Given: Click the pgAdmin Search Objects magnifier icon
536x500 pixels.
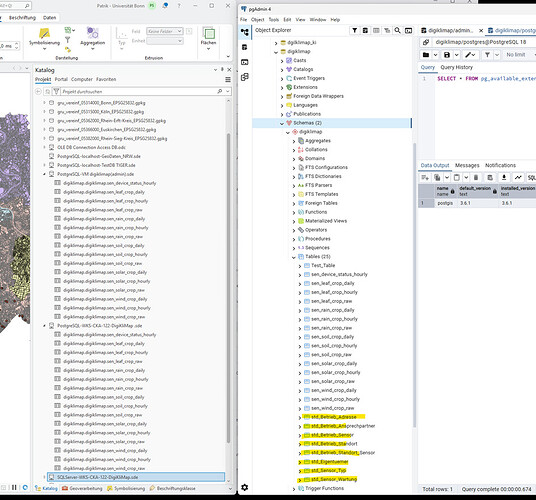Looking at the screenshot, I should point(398,30).
